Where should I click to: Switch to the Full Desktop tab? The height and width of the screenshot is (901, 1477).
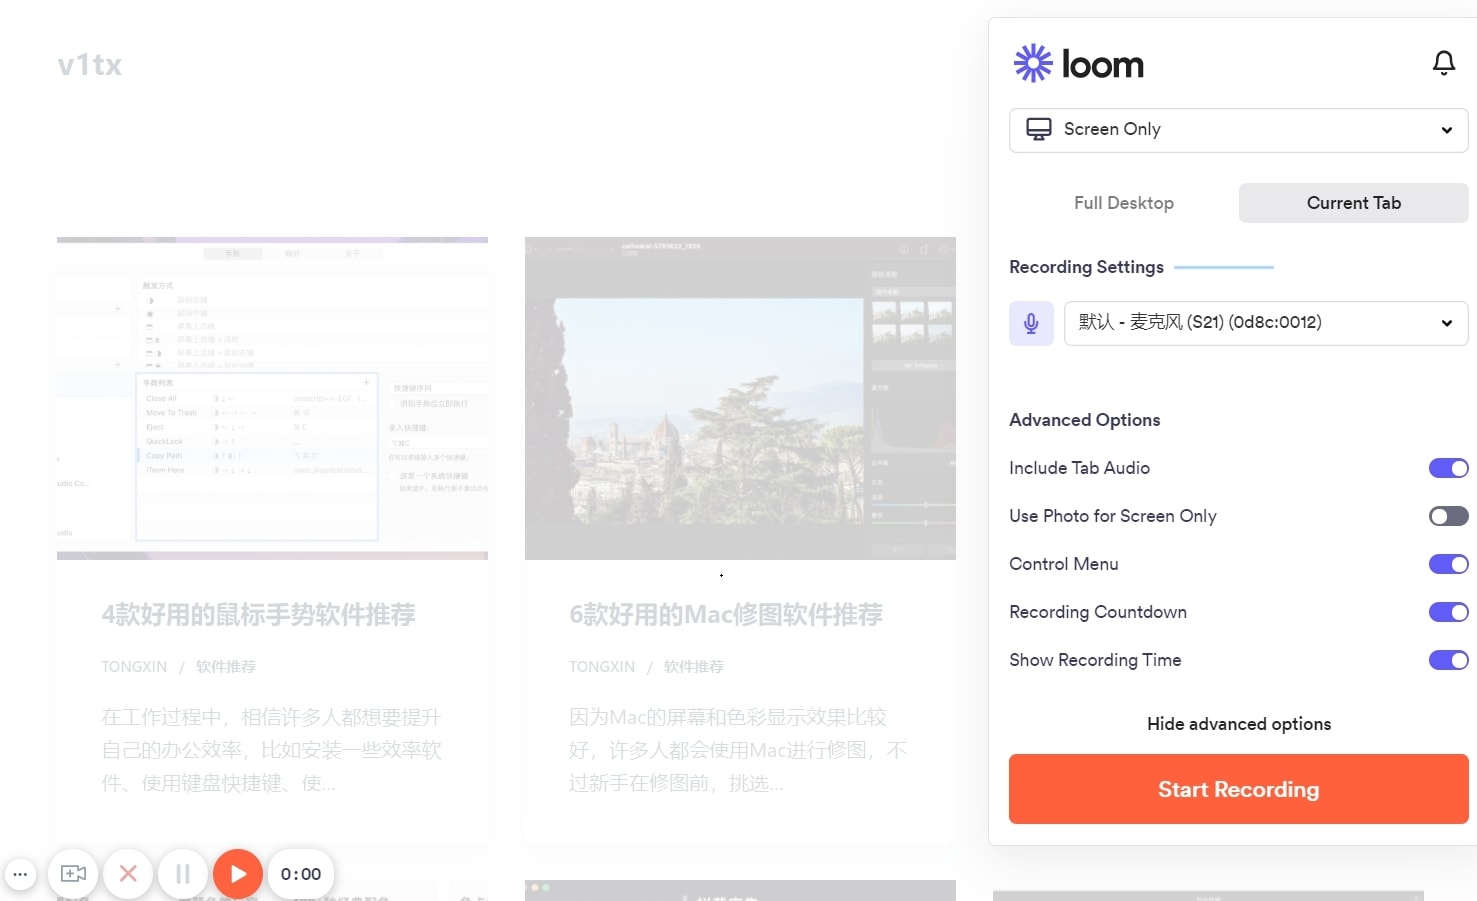coord(1123,203)
